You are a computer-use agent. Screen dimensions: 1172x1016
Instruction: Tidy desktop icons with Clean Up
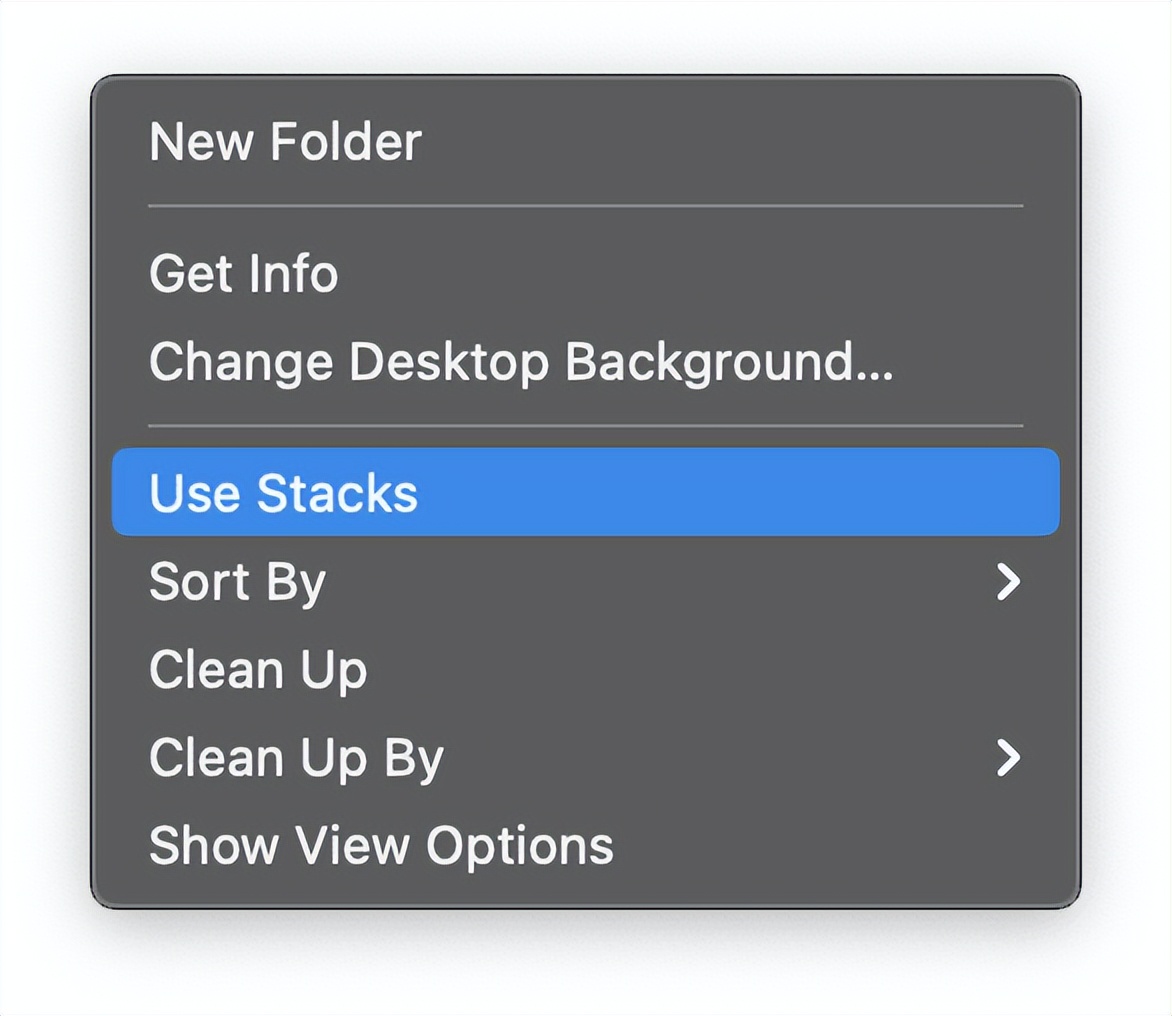click(x=258, y=670)
